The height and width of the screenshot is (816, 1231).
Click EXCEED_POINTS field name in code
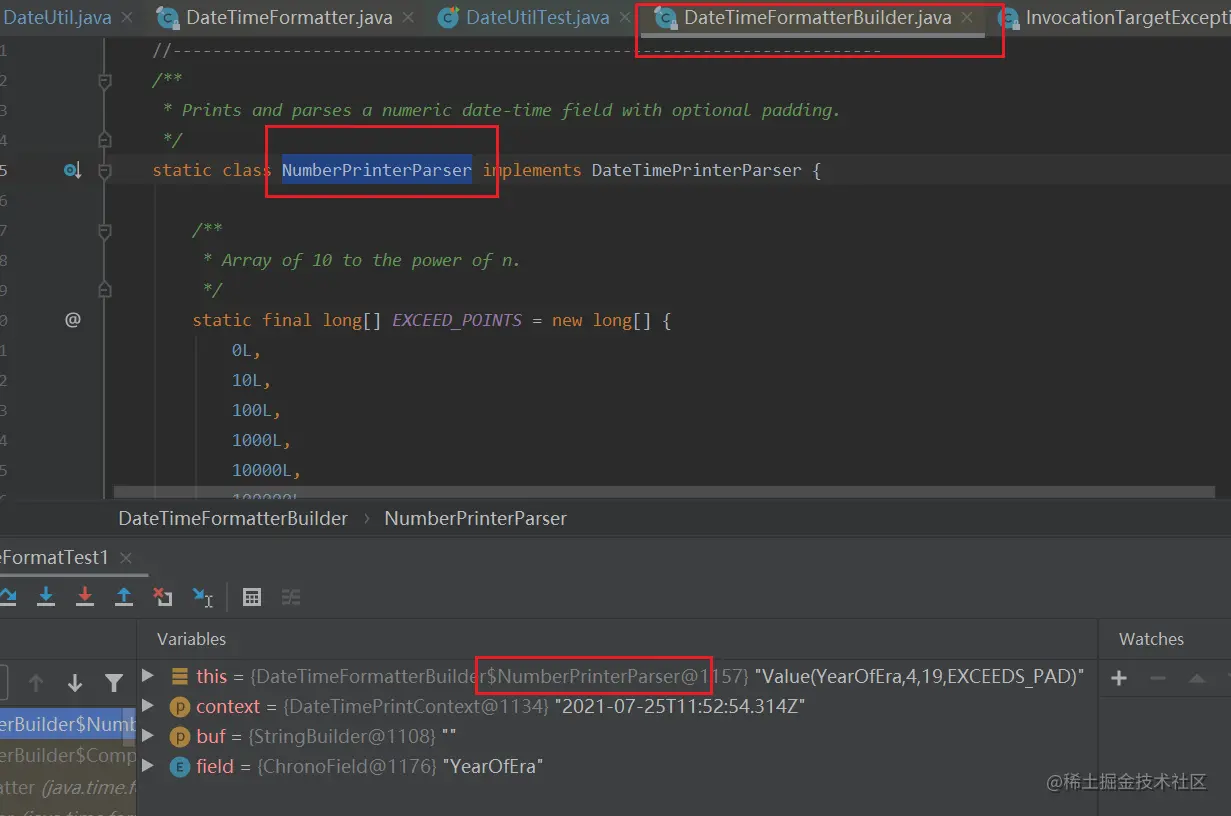(x=457, y=320)
